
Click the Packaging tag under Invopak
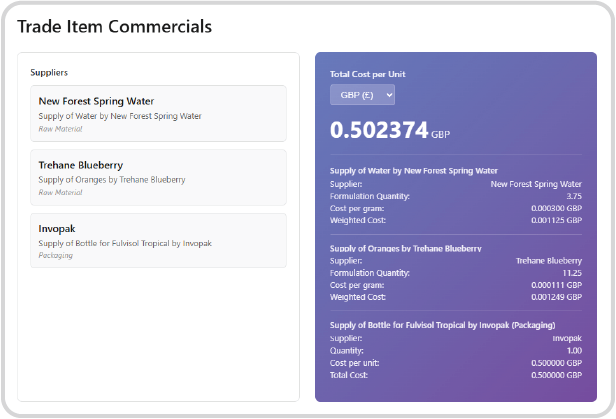pos(56,256)
